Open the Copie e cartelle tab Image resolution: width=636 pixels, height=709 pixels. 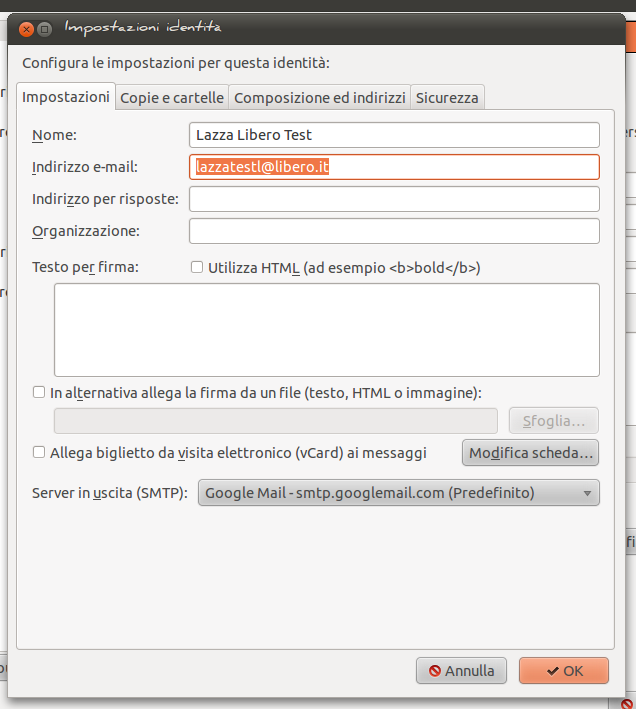(172, 97)
